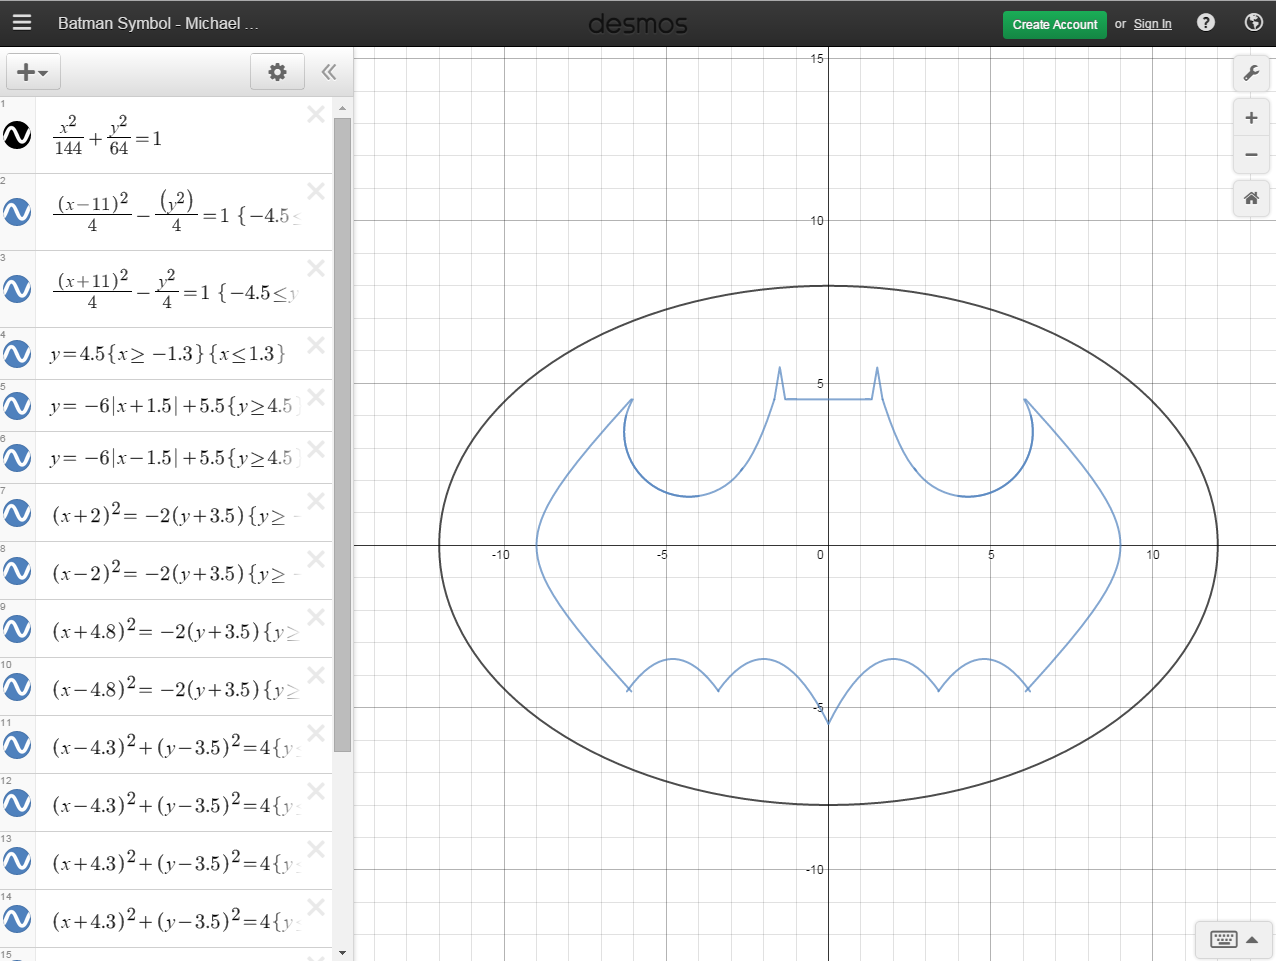
Task: Delete expression 6 with its X icon
Action: coord(316,449)
